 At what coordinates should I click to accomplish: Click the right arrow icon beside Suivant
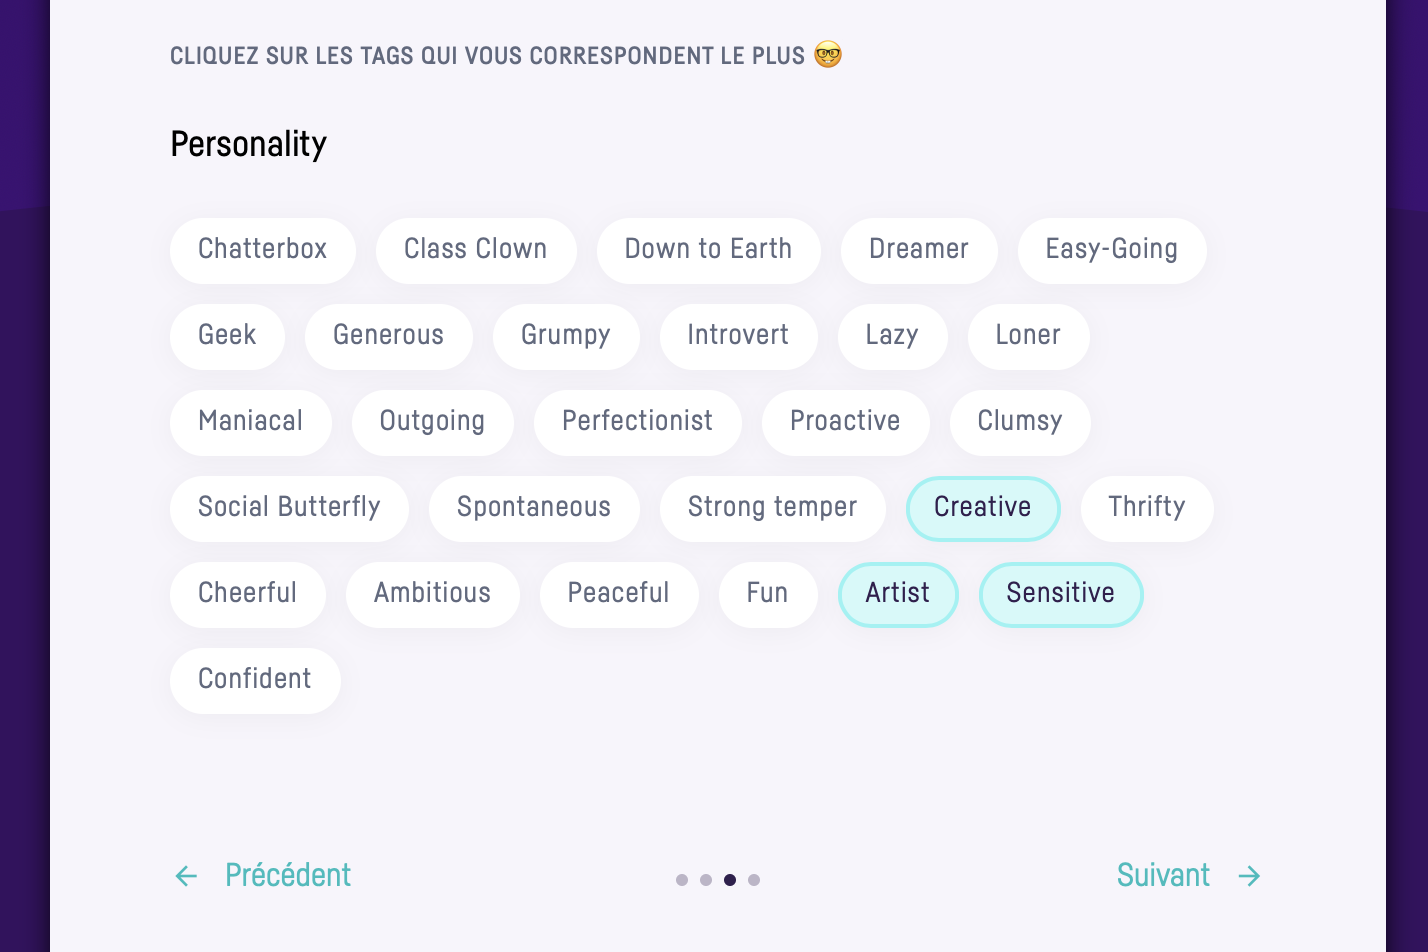coord(1249,877)
